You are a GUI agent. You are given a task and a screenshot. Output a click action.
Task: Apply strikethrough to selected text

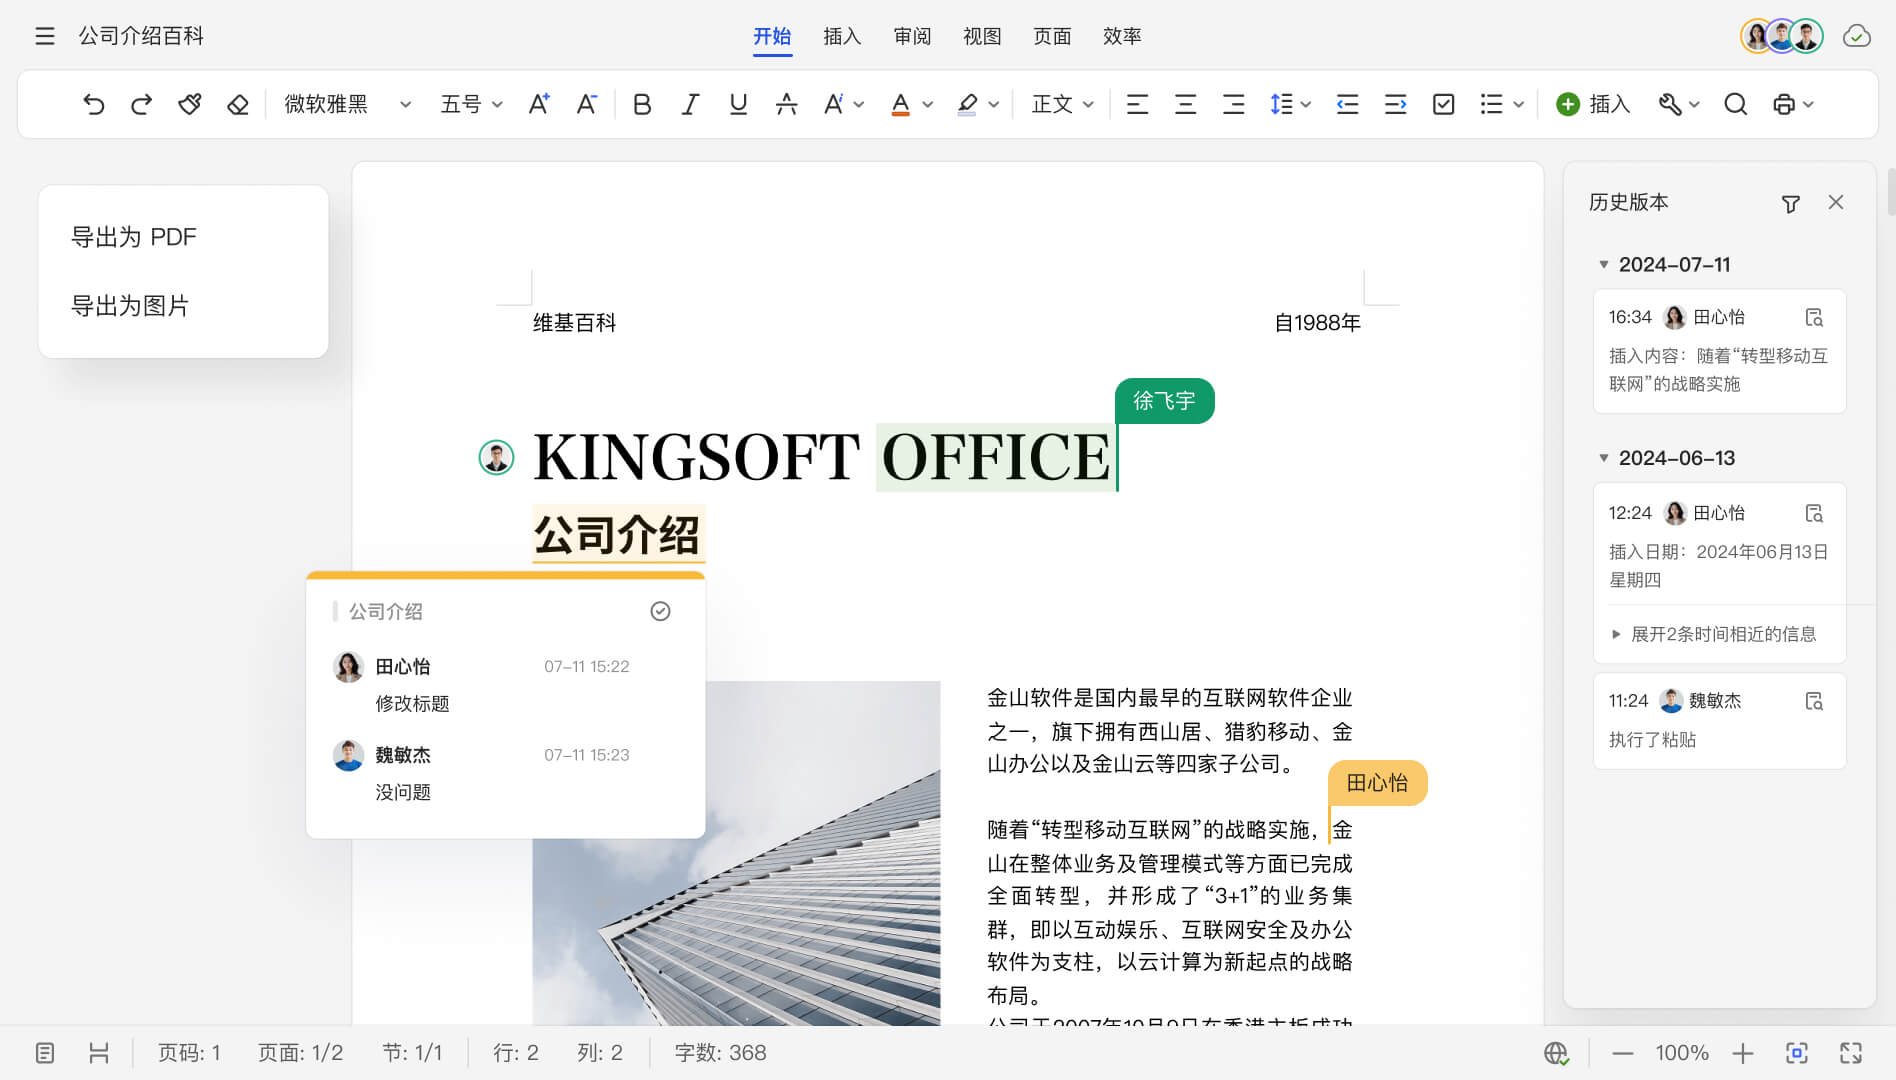point(788,103)
